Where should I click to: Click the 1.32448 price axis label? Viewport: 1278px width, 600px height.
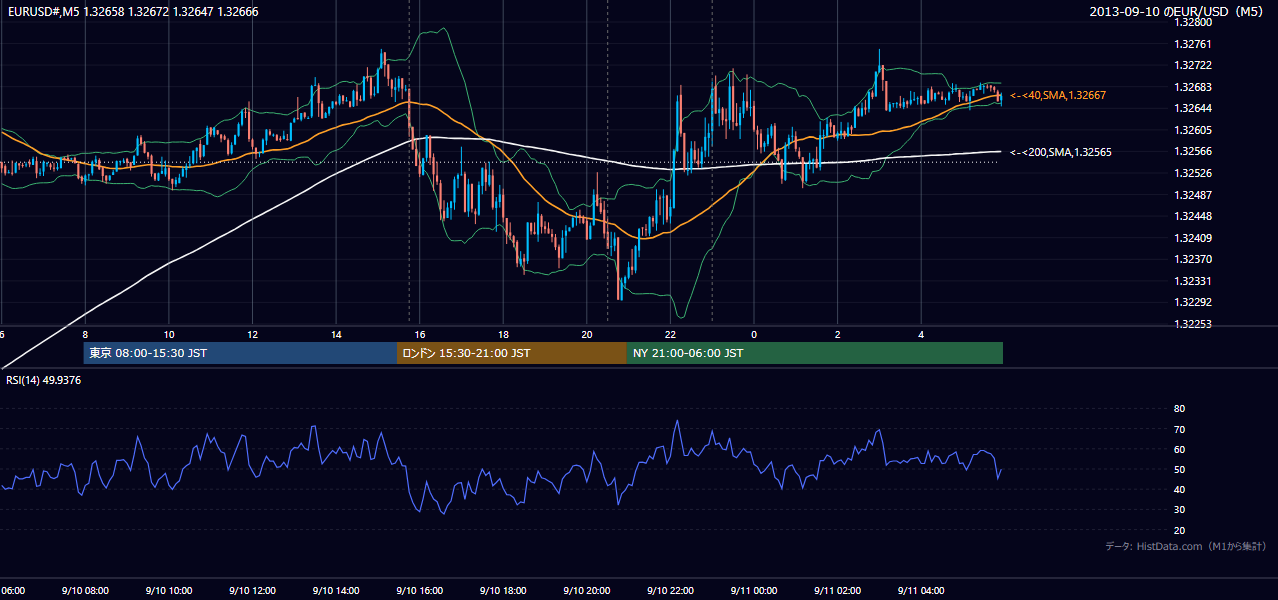1192,216
